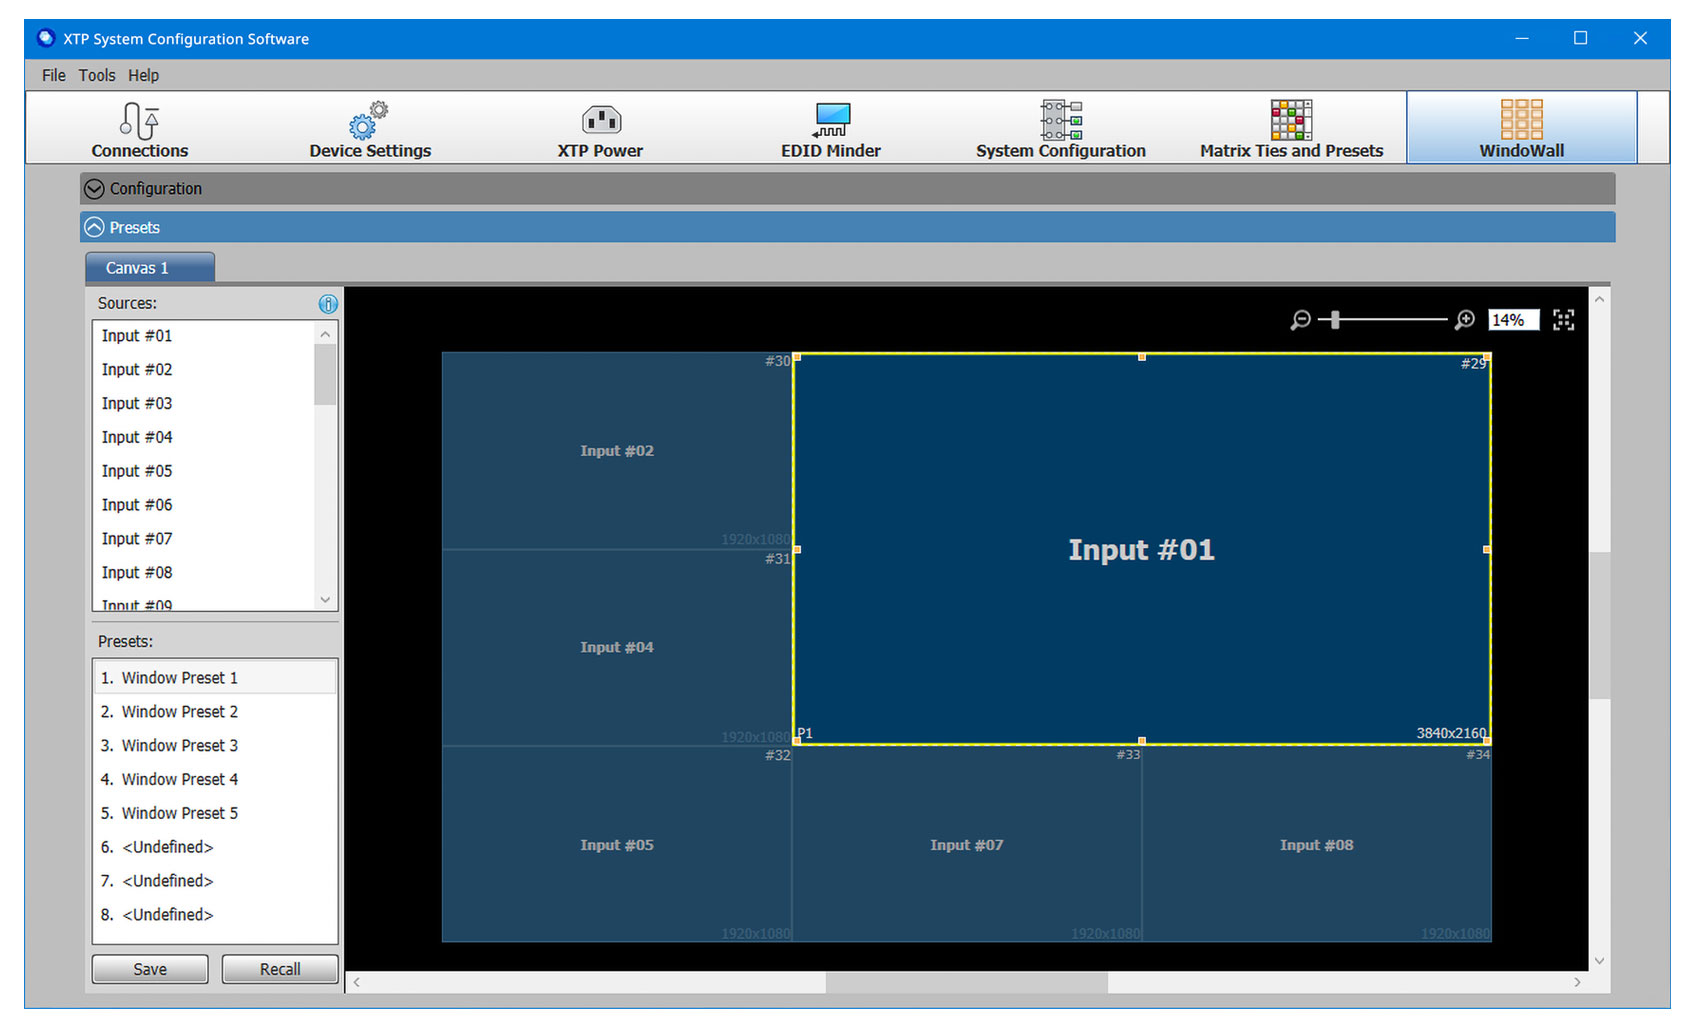Click the Recall preset button

(x=280, y=969)
